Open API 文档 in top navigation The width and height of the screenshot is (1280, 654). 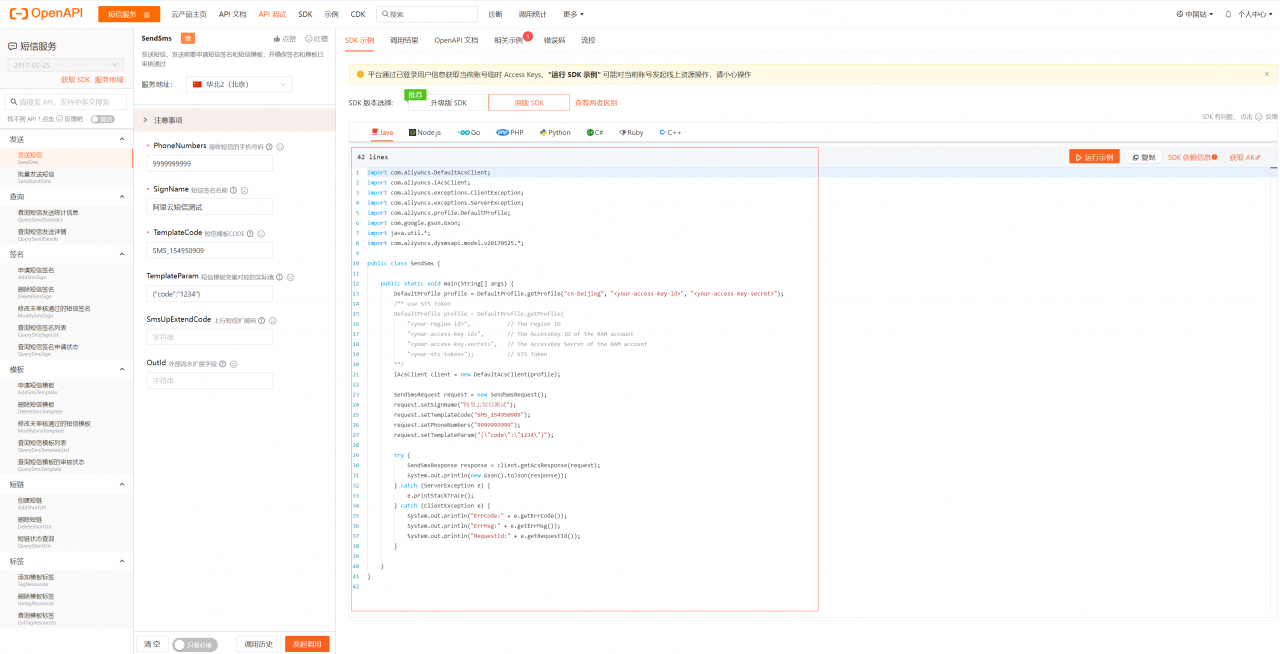[233, 14]
